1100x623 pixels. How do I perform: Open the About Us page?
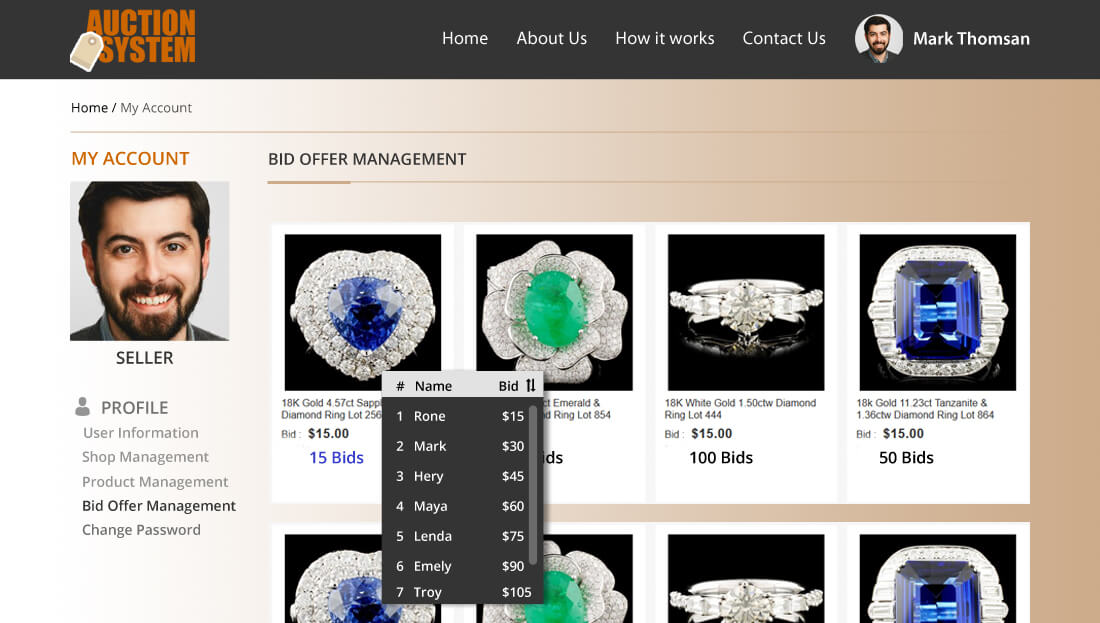point(551,38)
